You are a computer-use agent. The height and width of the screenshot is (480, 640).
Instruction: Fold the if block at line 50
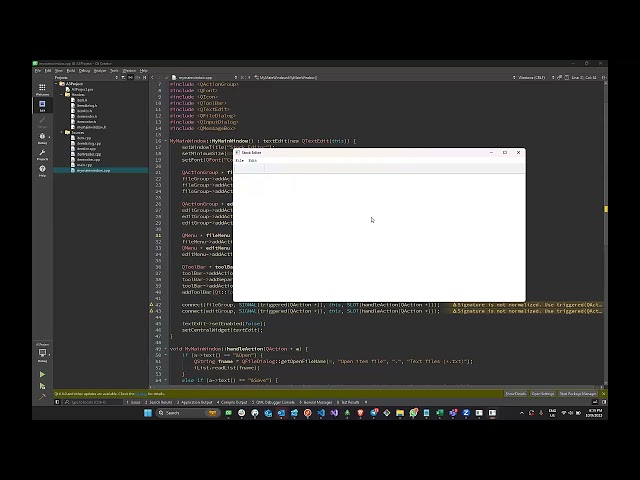pyautogui.click(x=166, y=355)
